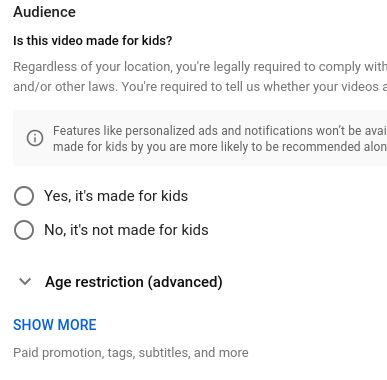Image resolution: width=387 pixels, height=380 pixels.
Task: Click the 'Regardless of your location' description line
Action: coord(200,67)
